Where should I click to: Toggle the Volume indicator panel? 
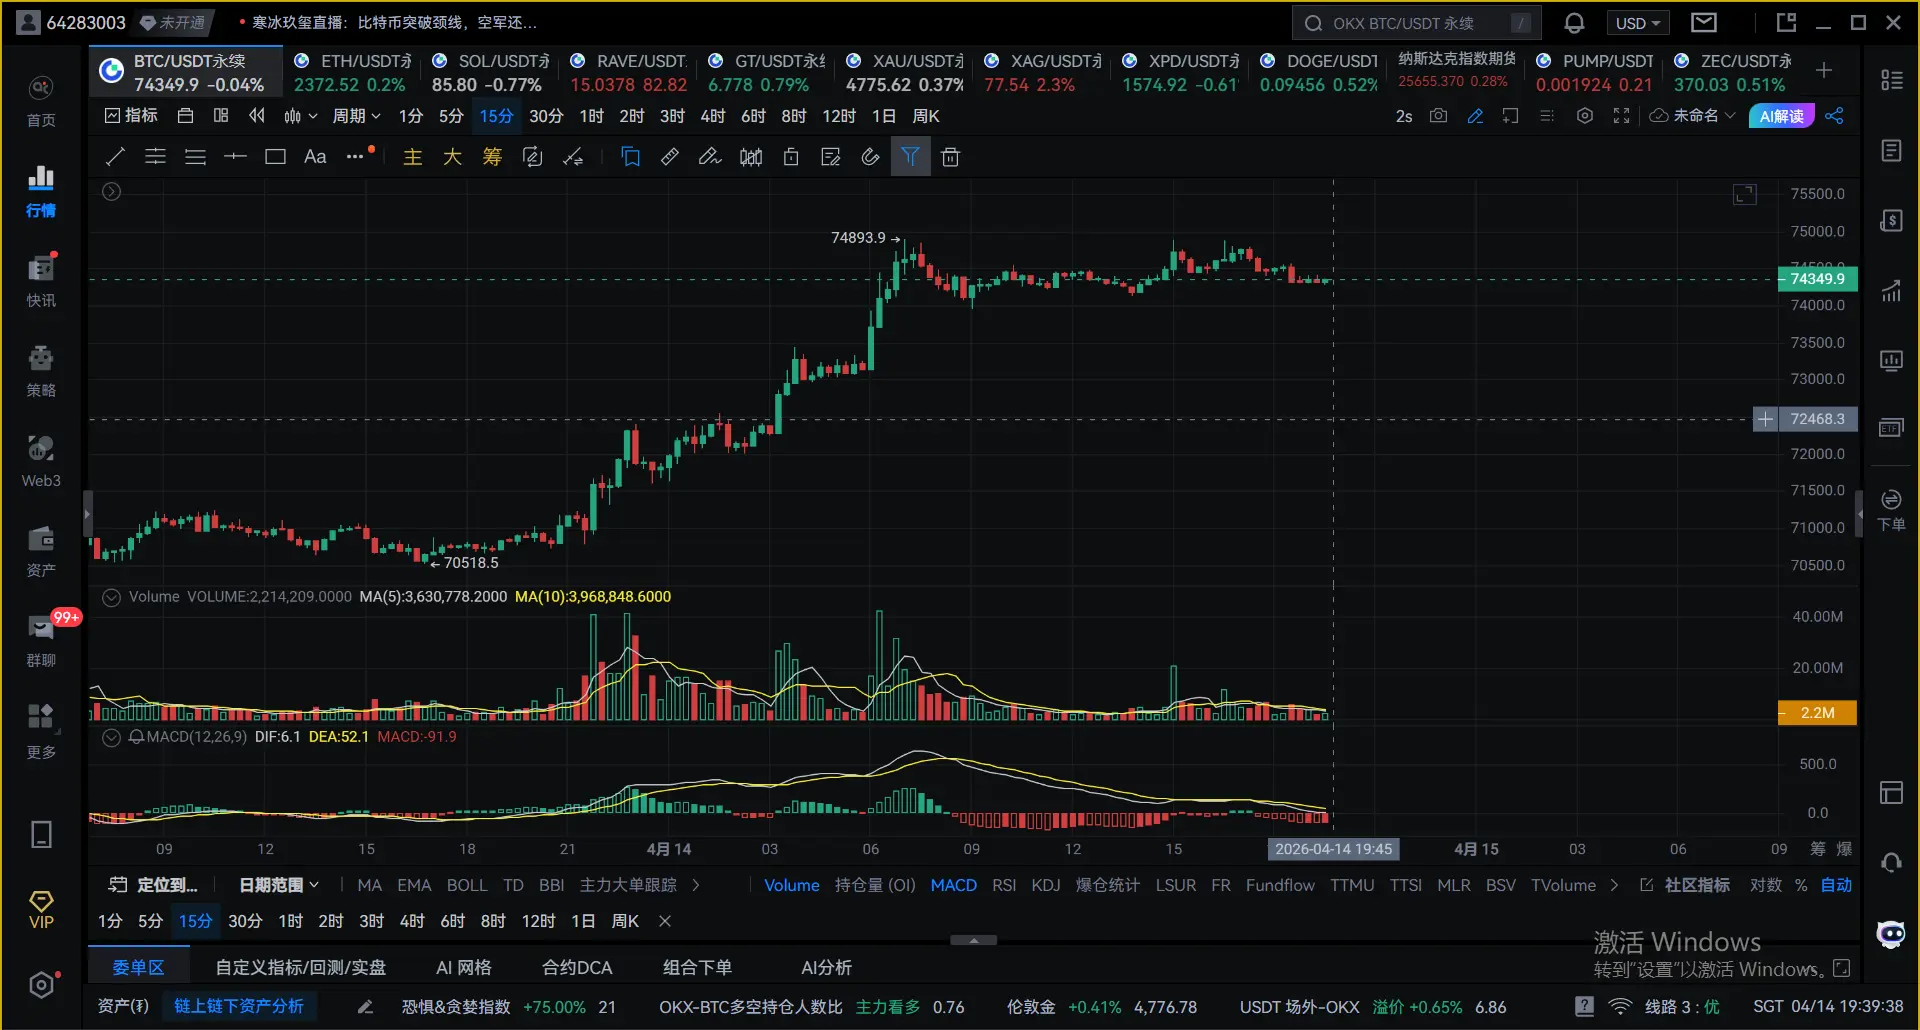point(792,885)
